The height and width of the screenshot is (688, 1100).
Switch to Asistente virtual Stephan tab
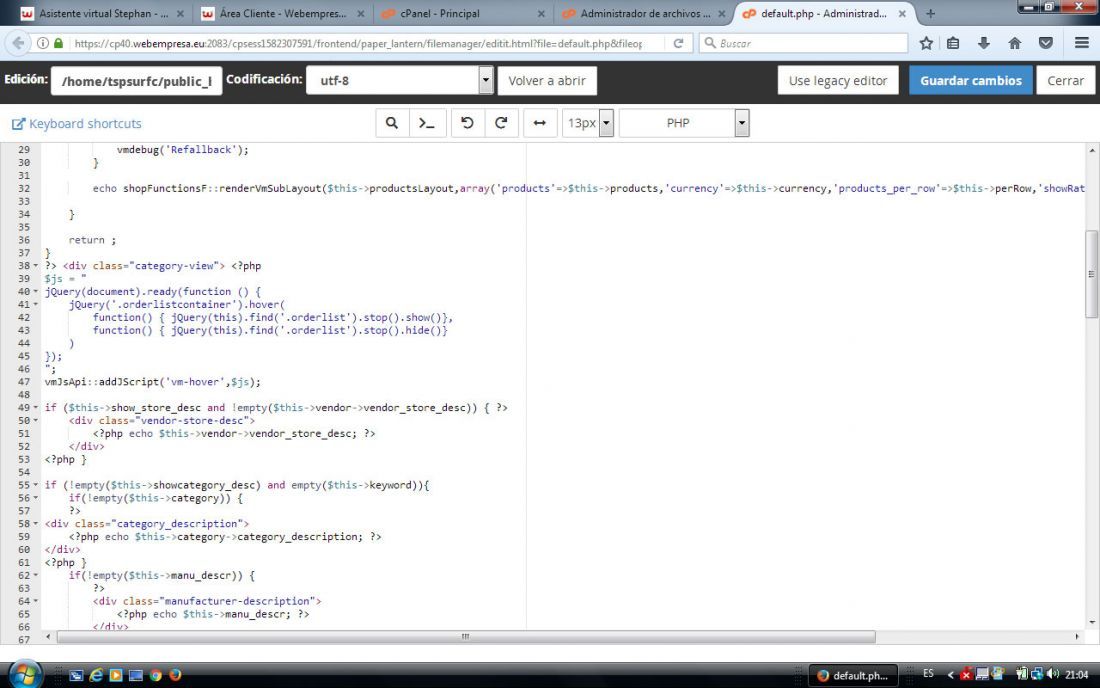tap(102, 13)
